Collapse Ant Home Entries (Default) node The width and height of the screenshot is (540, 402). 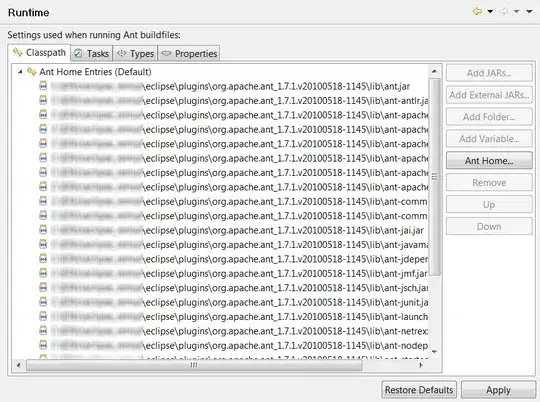point(20,72)
